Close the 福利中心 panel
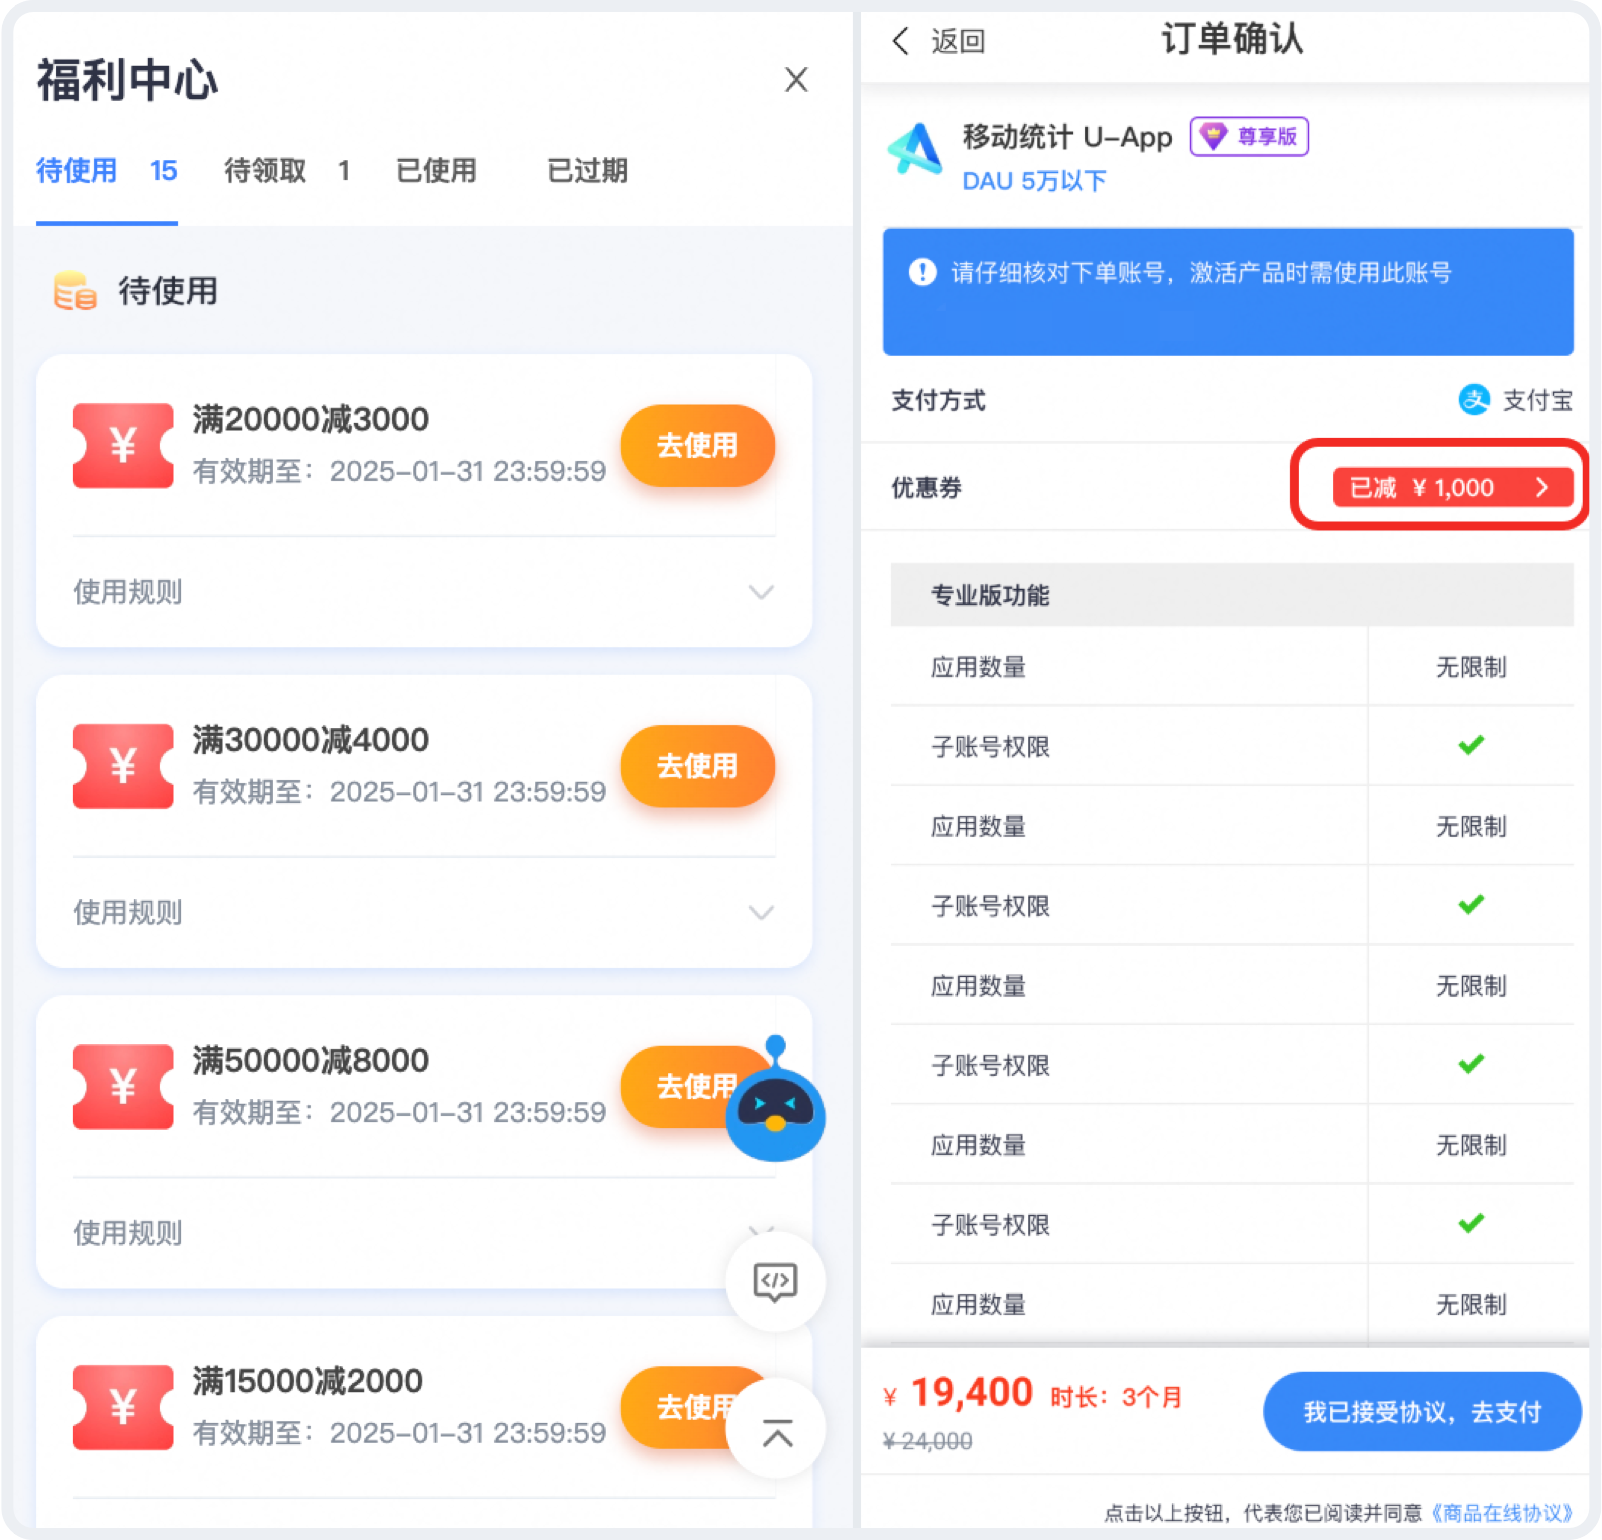This screenshot has height=1540, width=1602. (796, 80)
